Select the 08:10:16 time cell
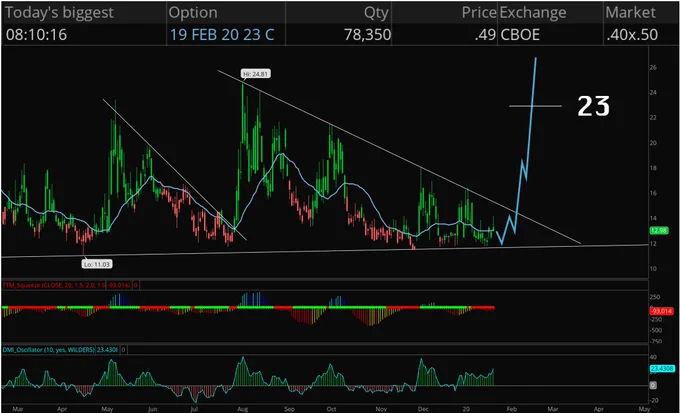The width and height of the screenshot is (680, 413). coord(36,35)
